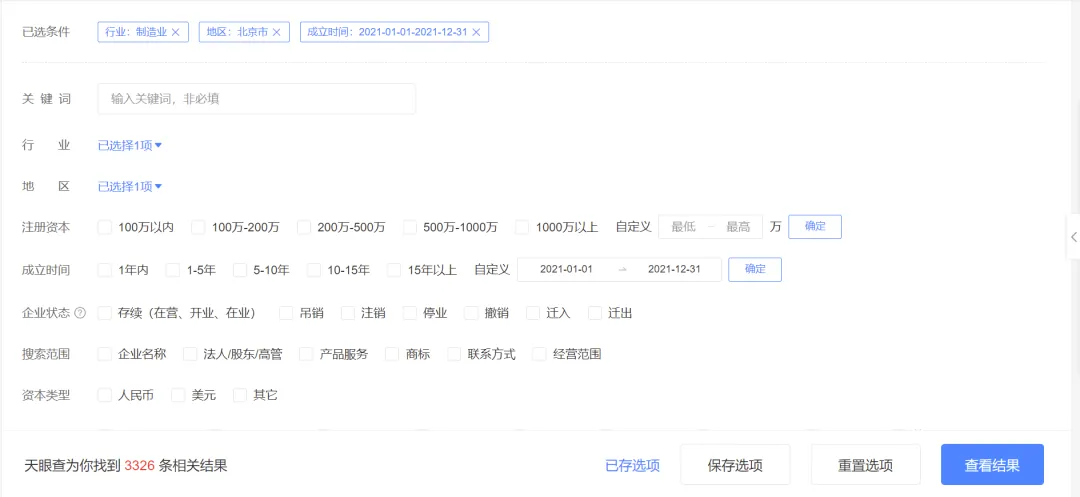
Task: Check 联系方式 search scope
Action: 454,355
